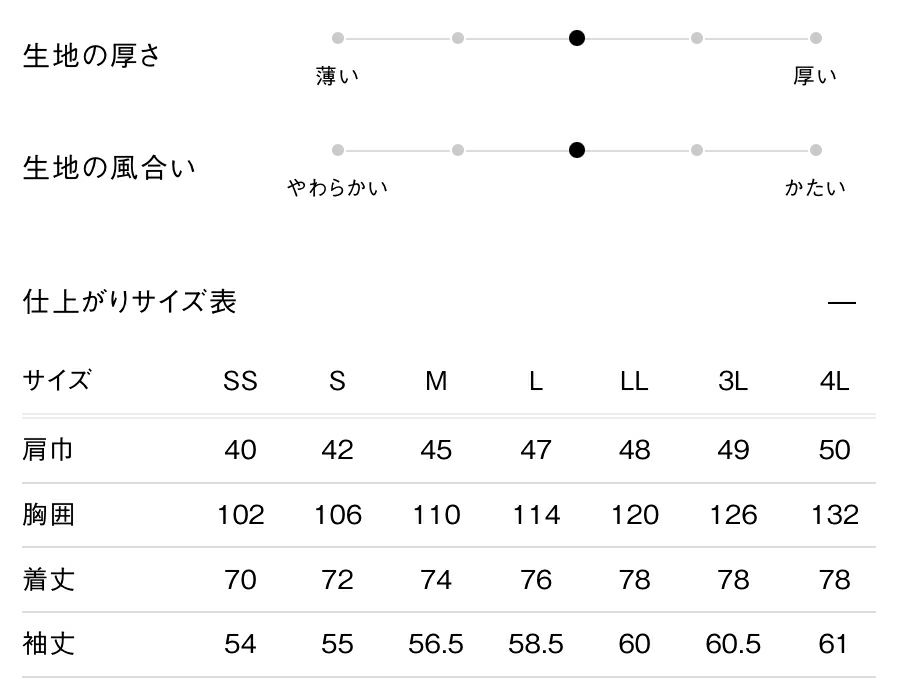The height and width of the screenshot is (698, 904).
Task: Click the 袖丈 value 56.5 for M
Action: [x=436, y=644]
